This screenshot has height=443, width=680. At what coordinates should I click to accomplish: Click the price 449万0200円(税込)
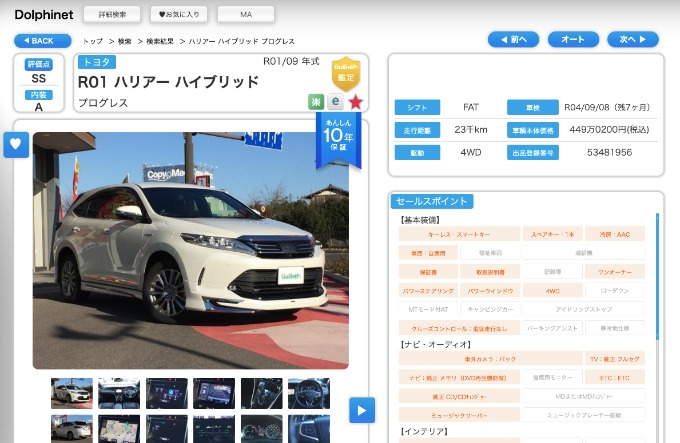click(x=609, y=130)
